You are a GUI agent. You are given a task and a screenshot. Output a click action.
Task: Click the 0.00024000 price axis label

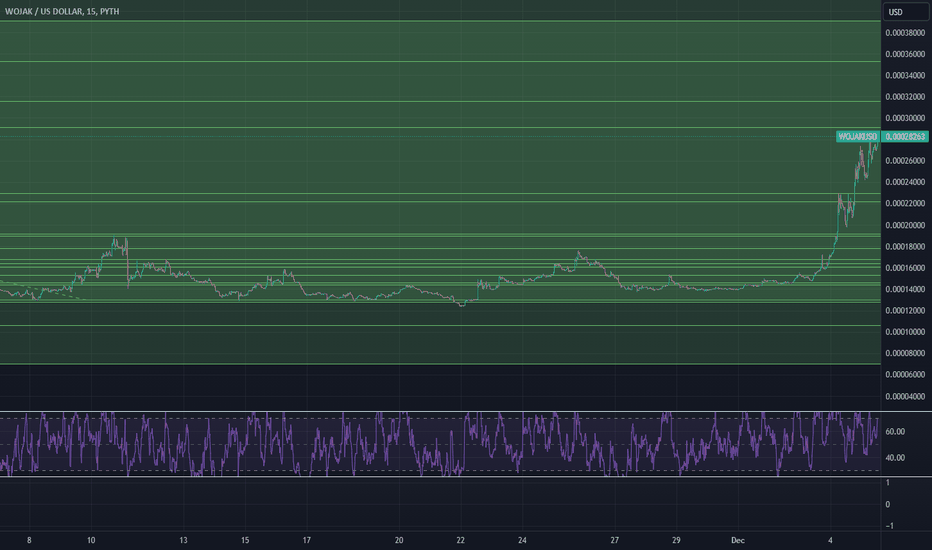coord(905,182)
